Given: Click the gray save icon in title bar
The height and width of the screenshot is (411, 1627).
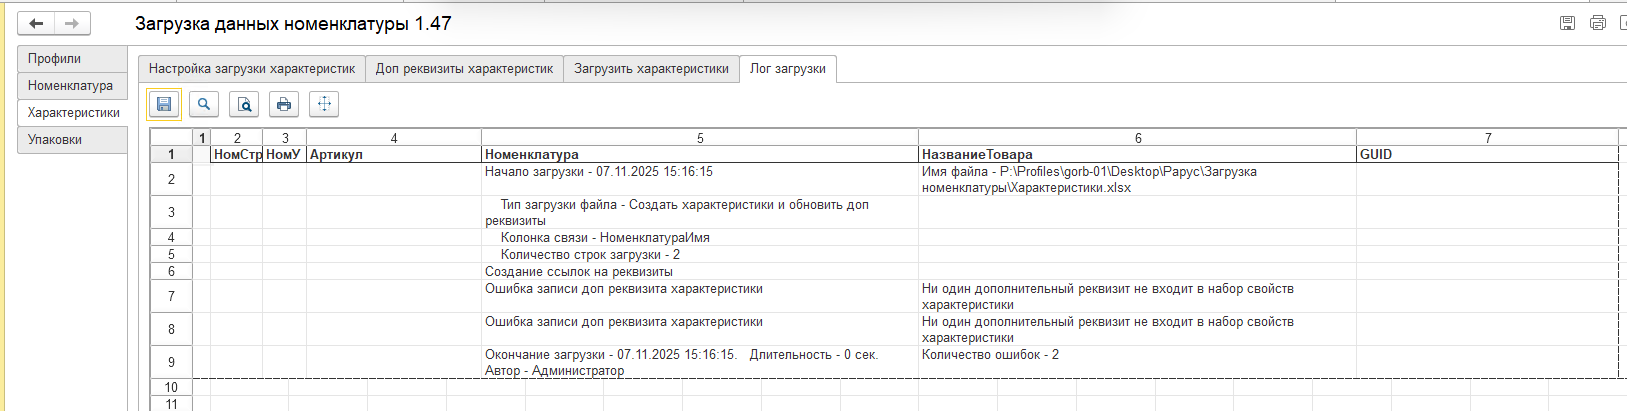Looking at the screenshot, I should (x=1567, y=23).
